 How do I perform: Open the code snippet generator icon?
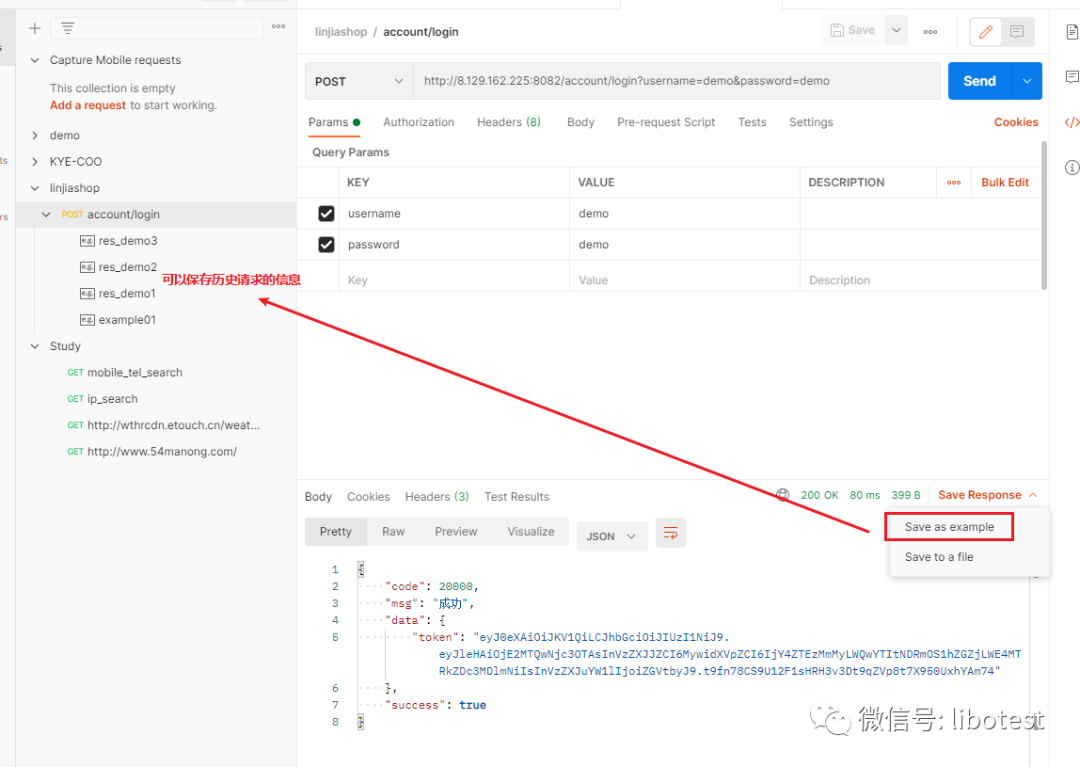pyautogui.click(x=1072, y=122)
